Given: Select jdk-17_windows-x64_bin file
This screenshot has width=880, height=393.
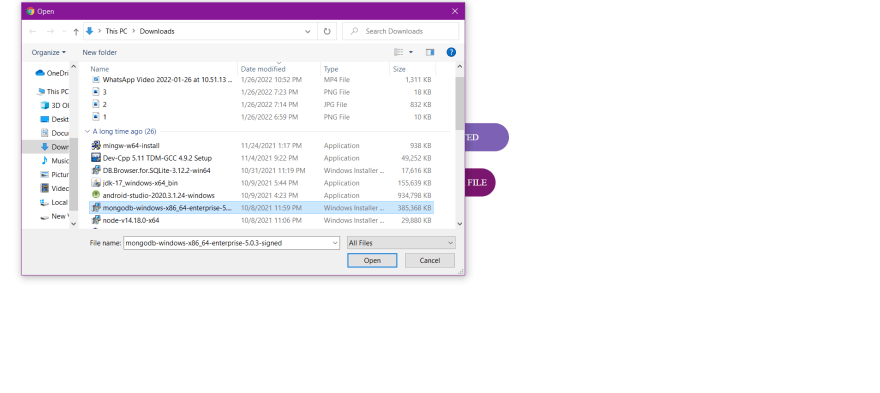Looking at the screenshot, I should pyautogui.click(x=262, y=183).
